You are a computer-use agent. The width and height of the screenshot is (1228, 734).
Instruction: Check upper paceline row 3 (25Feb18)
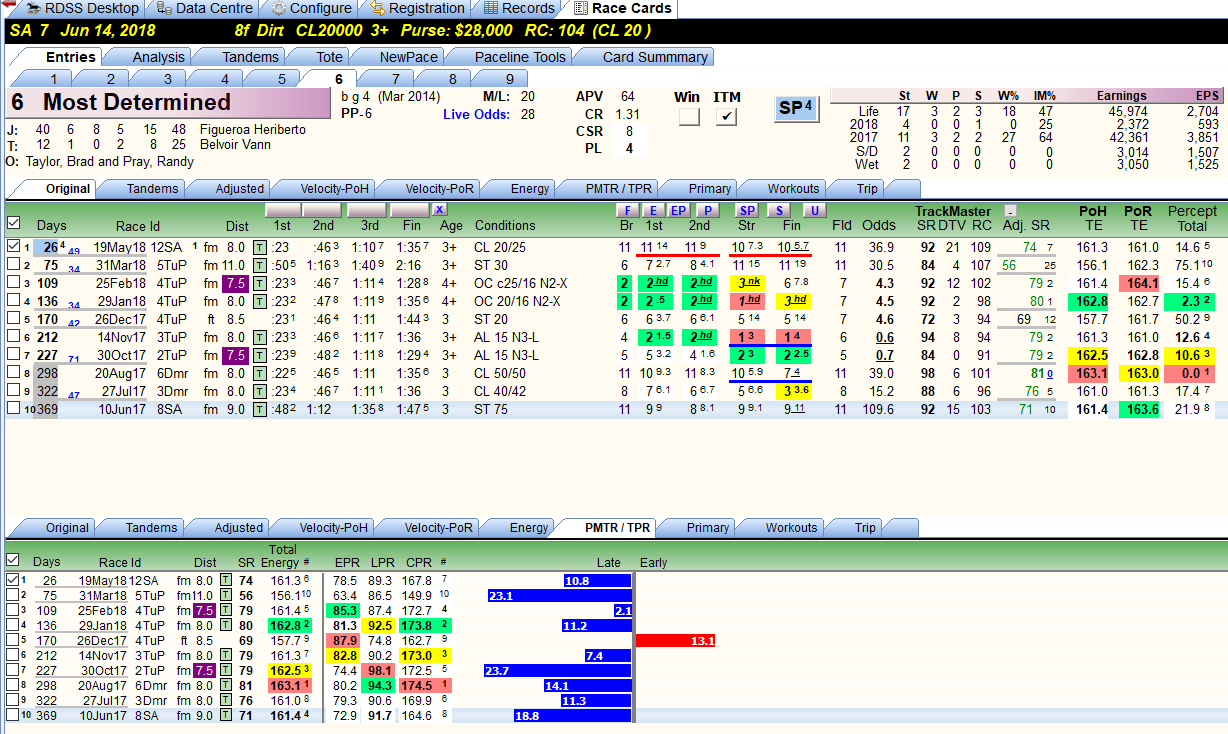click(13, 283)
